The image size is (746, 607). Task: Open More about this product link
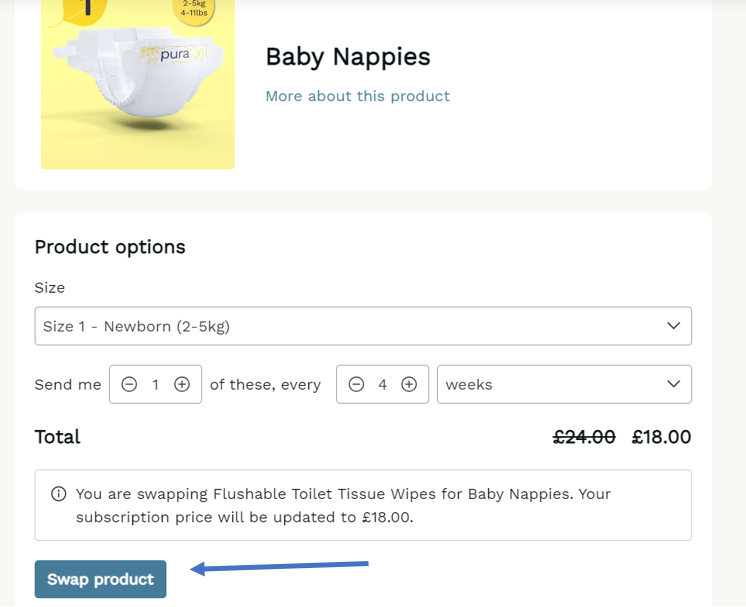tap(357, 96)
